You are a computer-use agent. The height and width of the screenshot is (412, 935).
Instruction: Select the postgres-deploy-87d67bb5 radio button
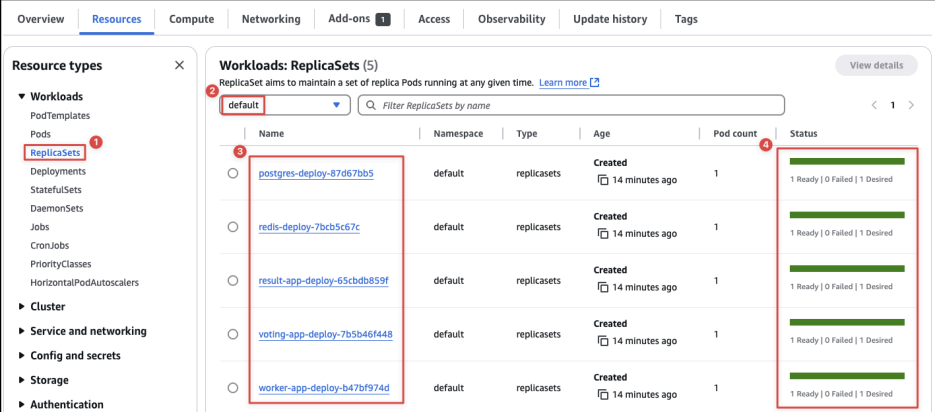click(233, 174)
